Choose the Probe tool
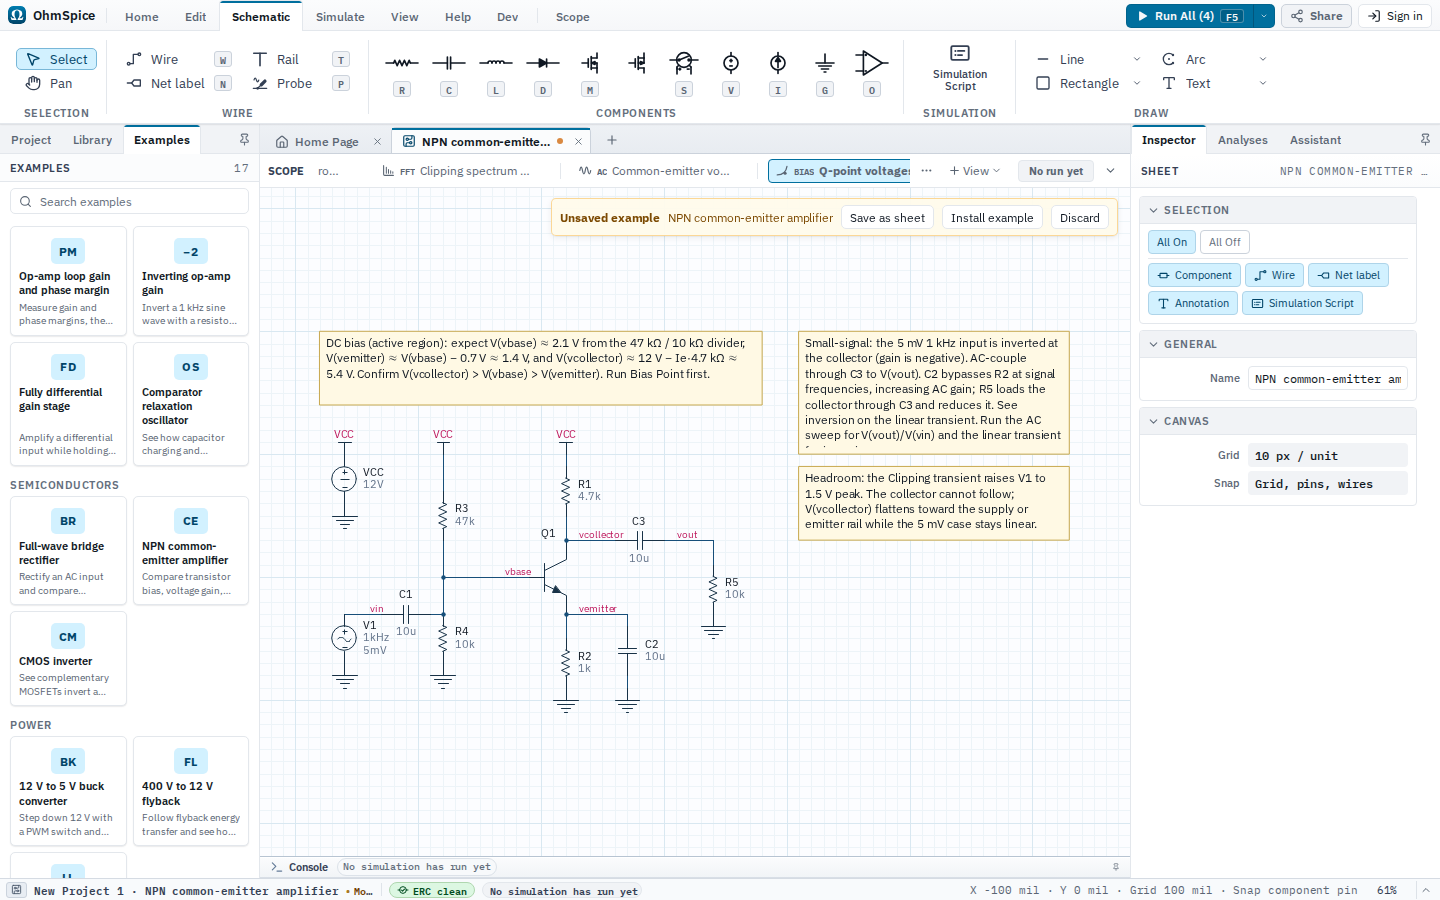 300,84
